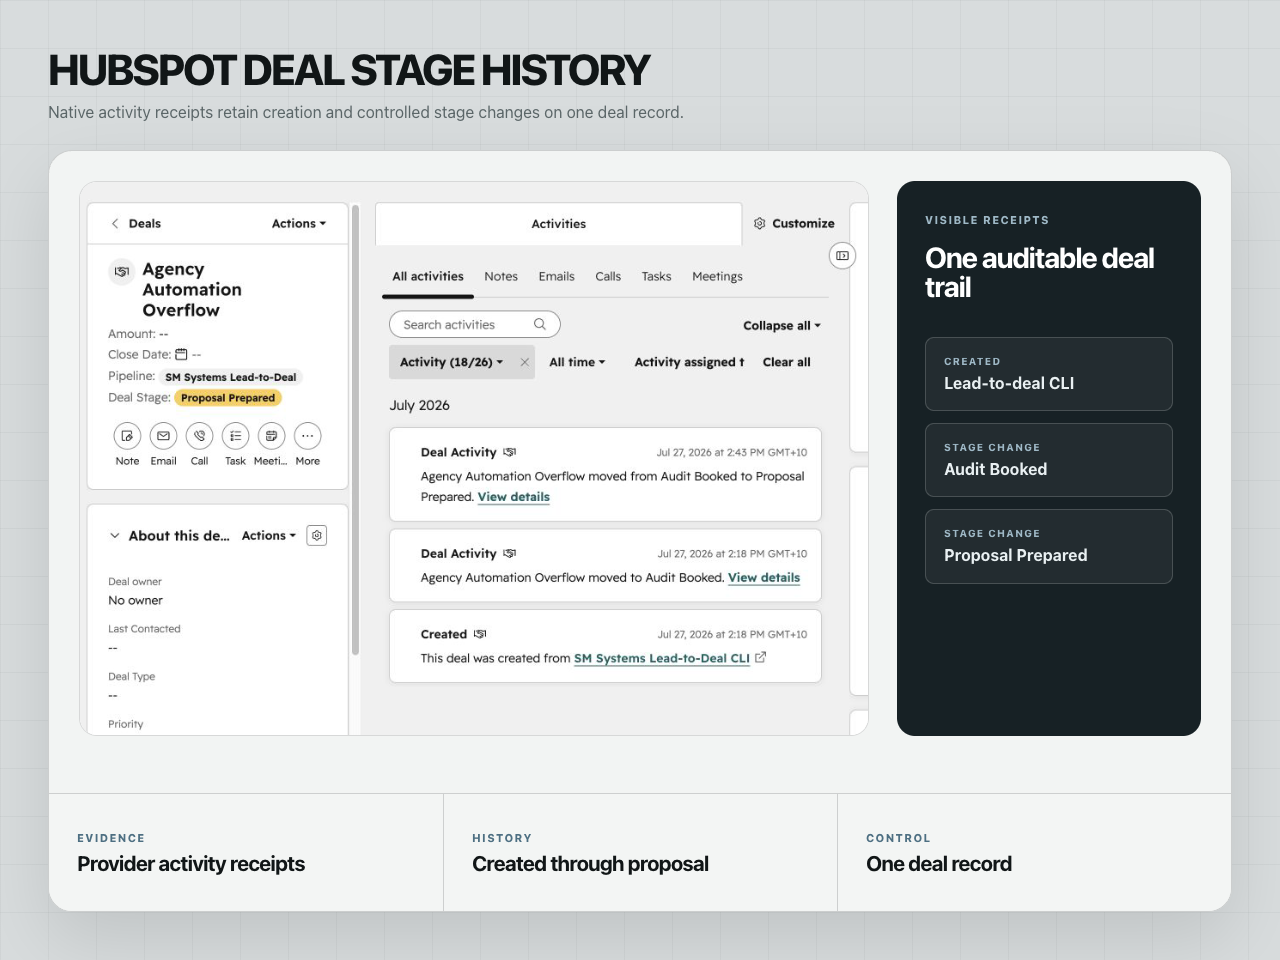Open the Close Date calendar icon
This screenshot has width=1280, height=960.
181,354
